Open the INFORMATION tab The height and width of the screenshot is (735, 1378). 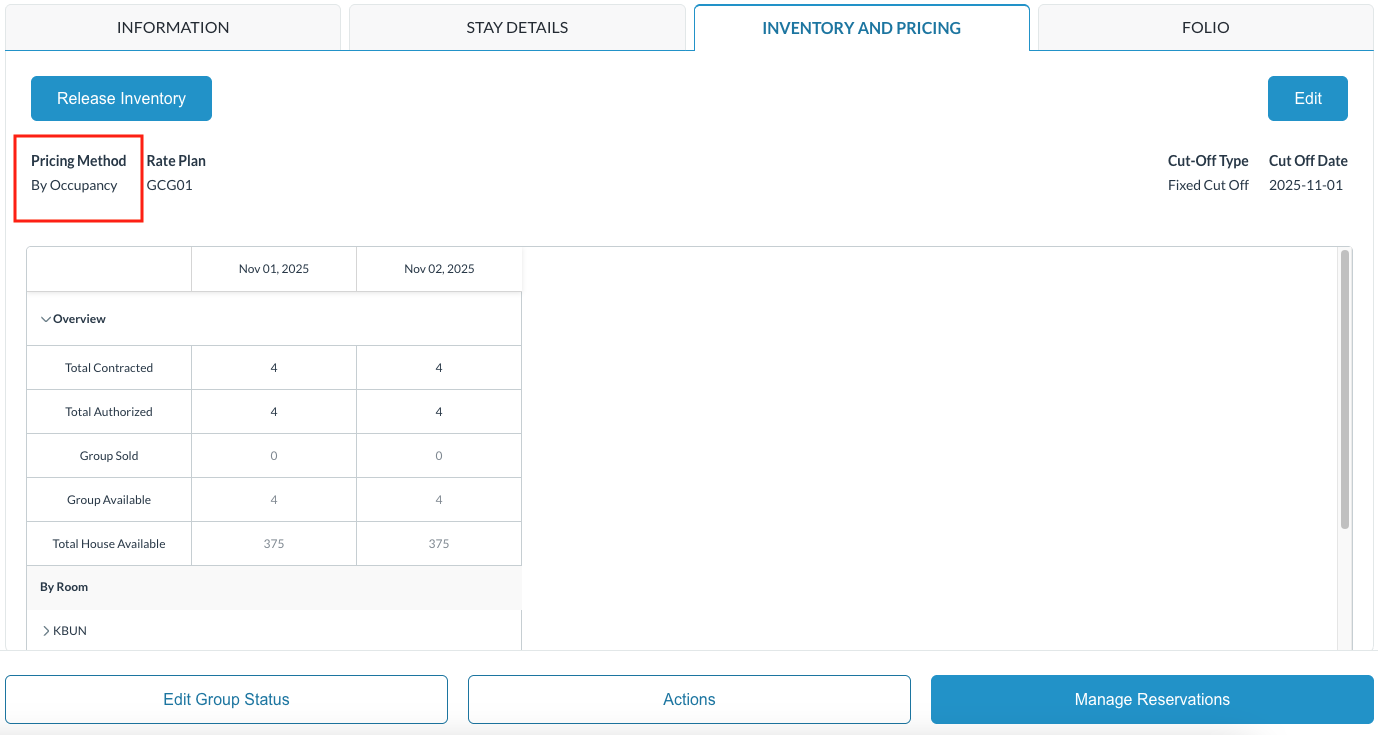(174, 27)
